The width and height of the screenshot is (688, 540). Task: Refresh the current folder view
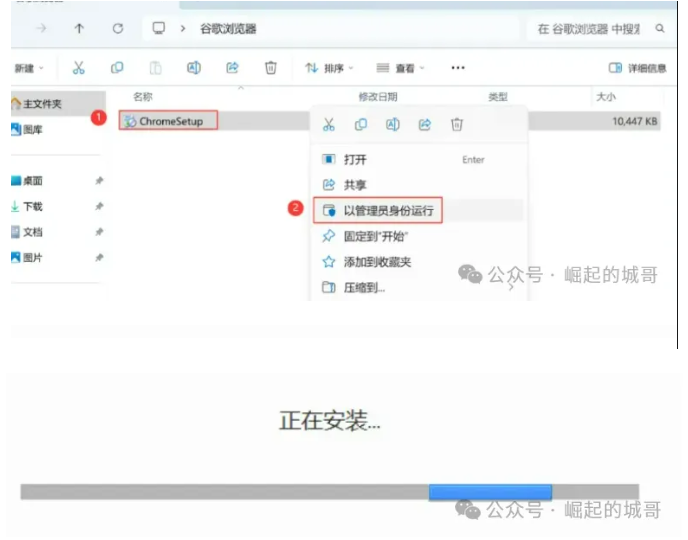tap(118, 29)
